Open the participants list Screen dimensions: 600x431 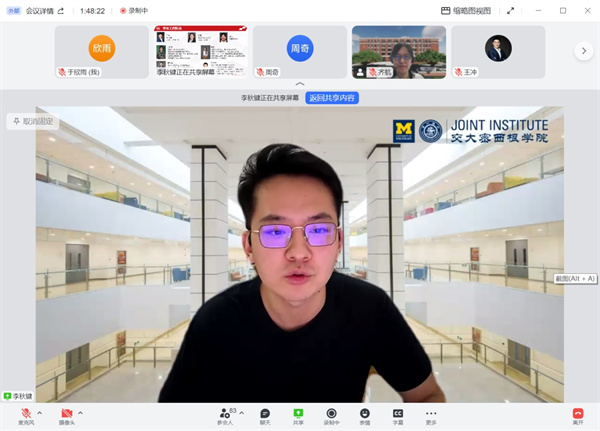coord(226,414)
